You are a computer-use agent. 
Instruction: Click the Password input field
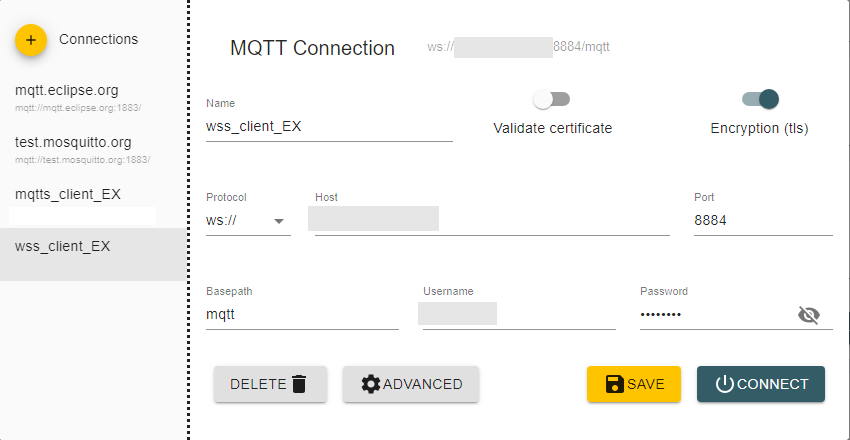pos(714,314)
